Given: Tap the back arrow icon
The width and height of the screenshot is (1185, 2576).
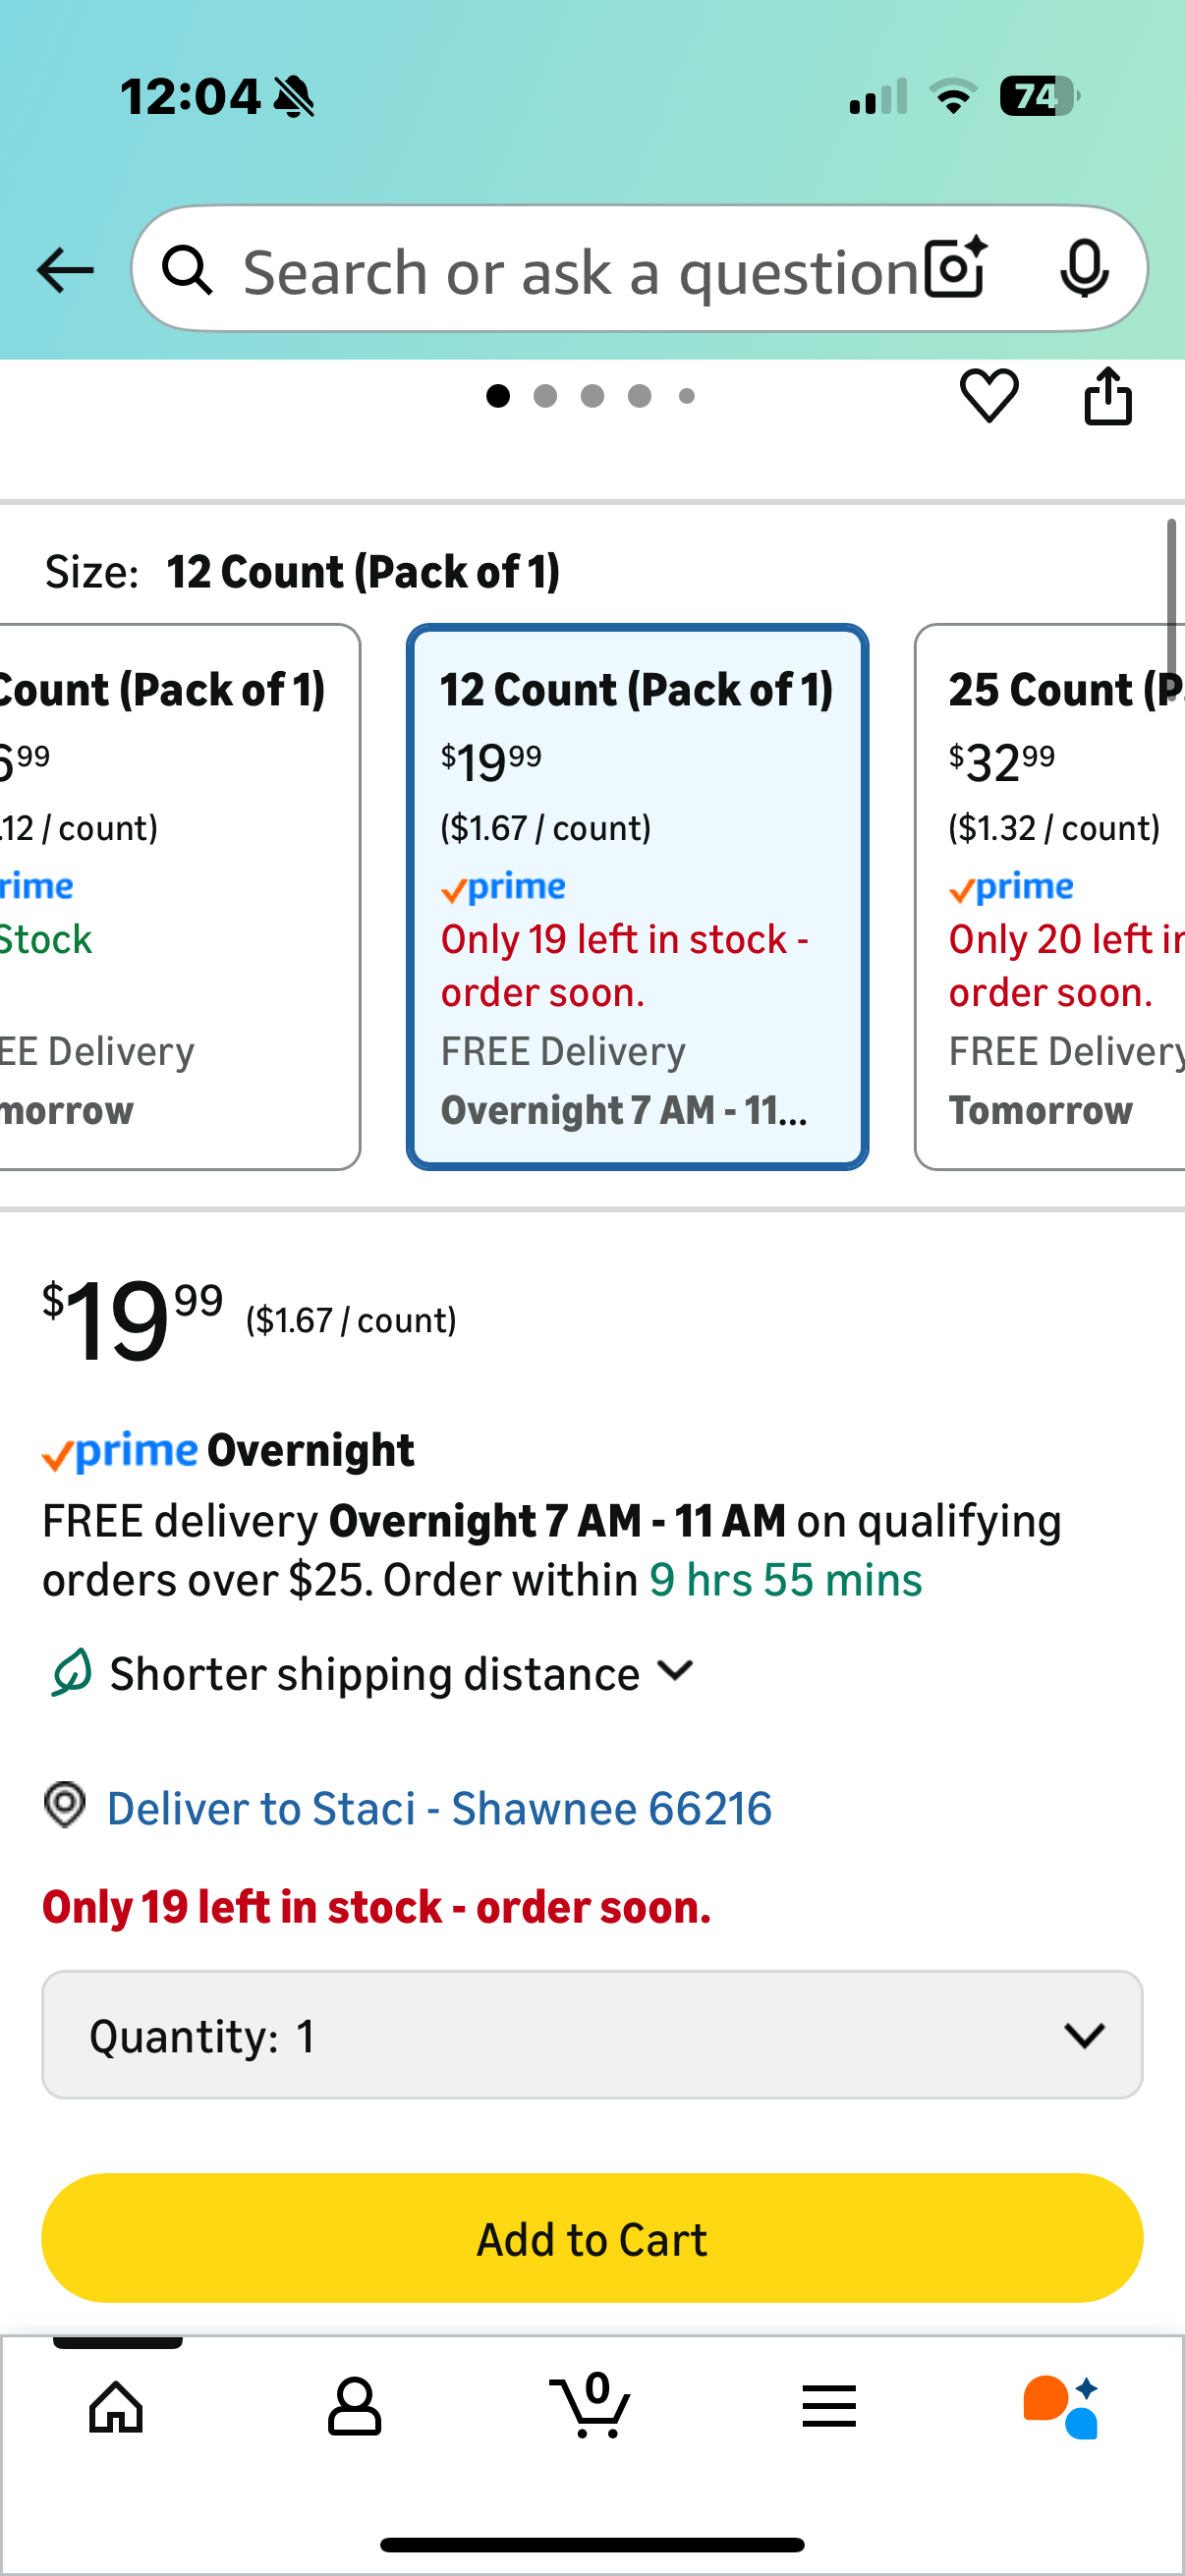Looking at the screenshot, I should 65,271.
